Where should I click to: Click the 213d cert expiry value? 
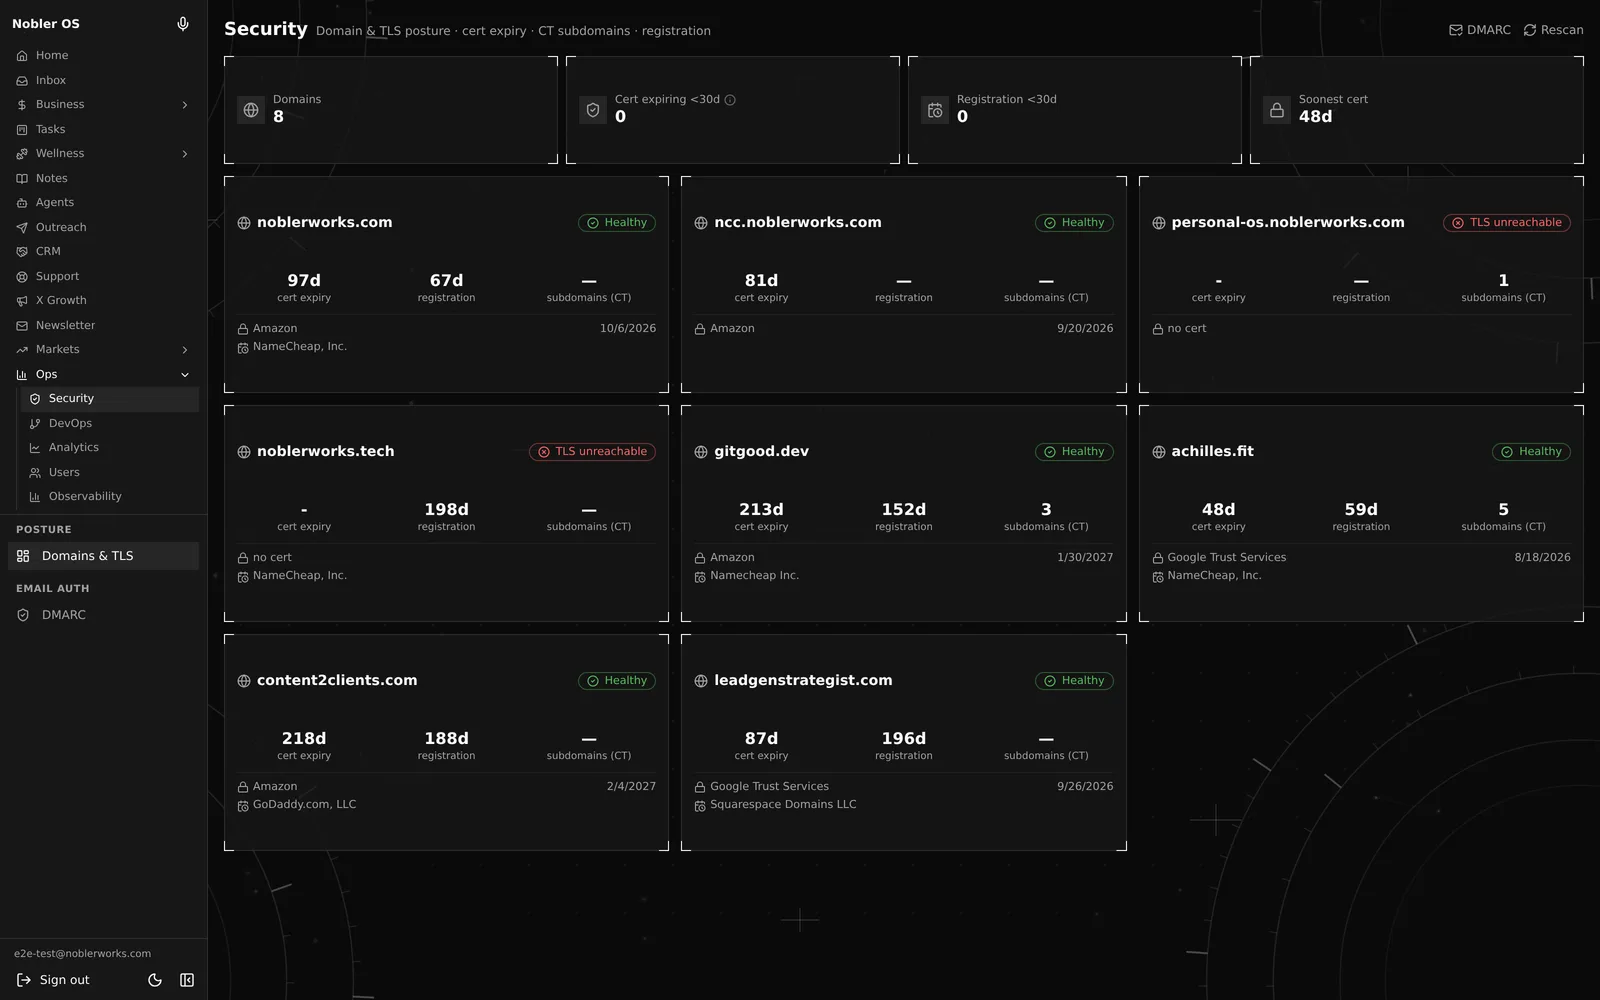[x=761, y=510]
